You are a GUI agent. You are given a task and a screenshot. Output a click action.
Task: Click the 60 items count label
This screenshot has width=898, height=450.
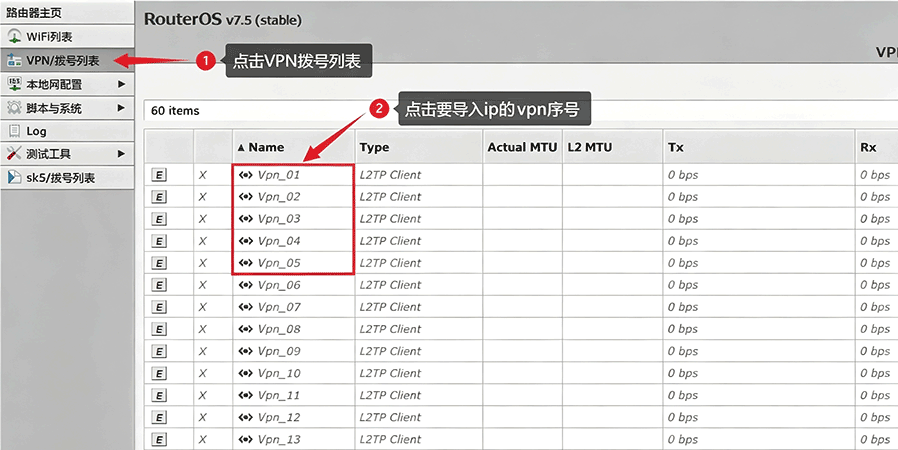(175, 110)
